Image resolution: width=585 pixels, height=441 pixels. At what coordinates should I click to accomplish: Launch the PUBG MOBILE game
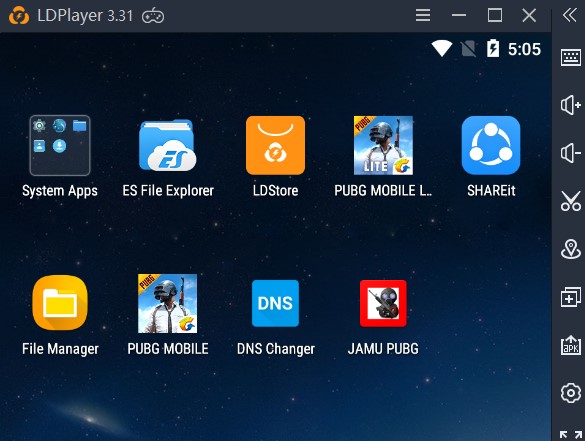pyautogui.click(x=168, y=303)
